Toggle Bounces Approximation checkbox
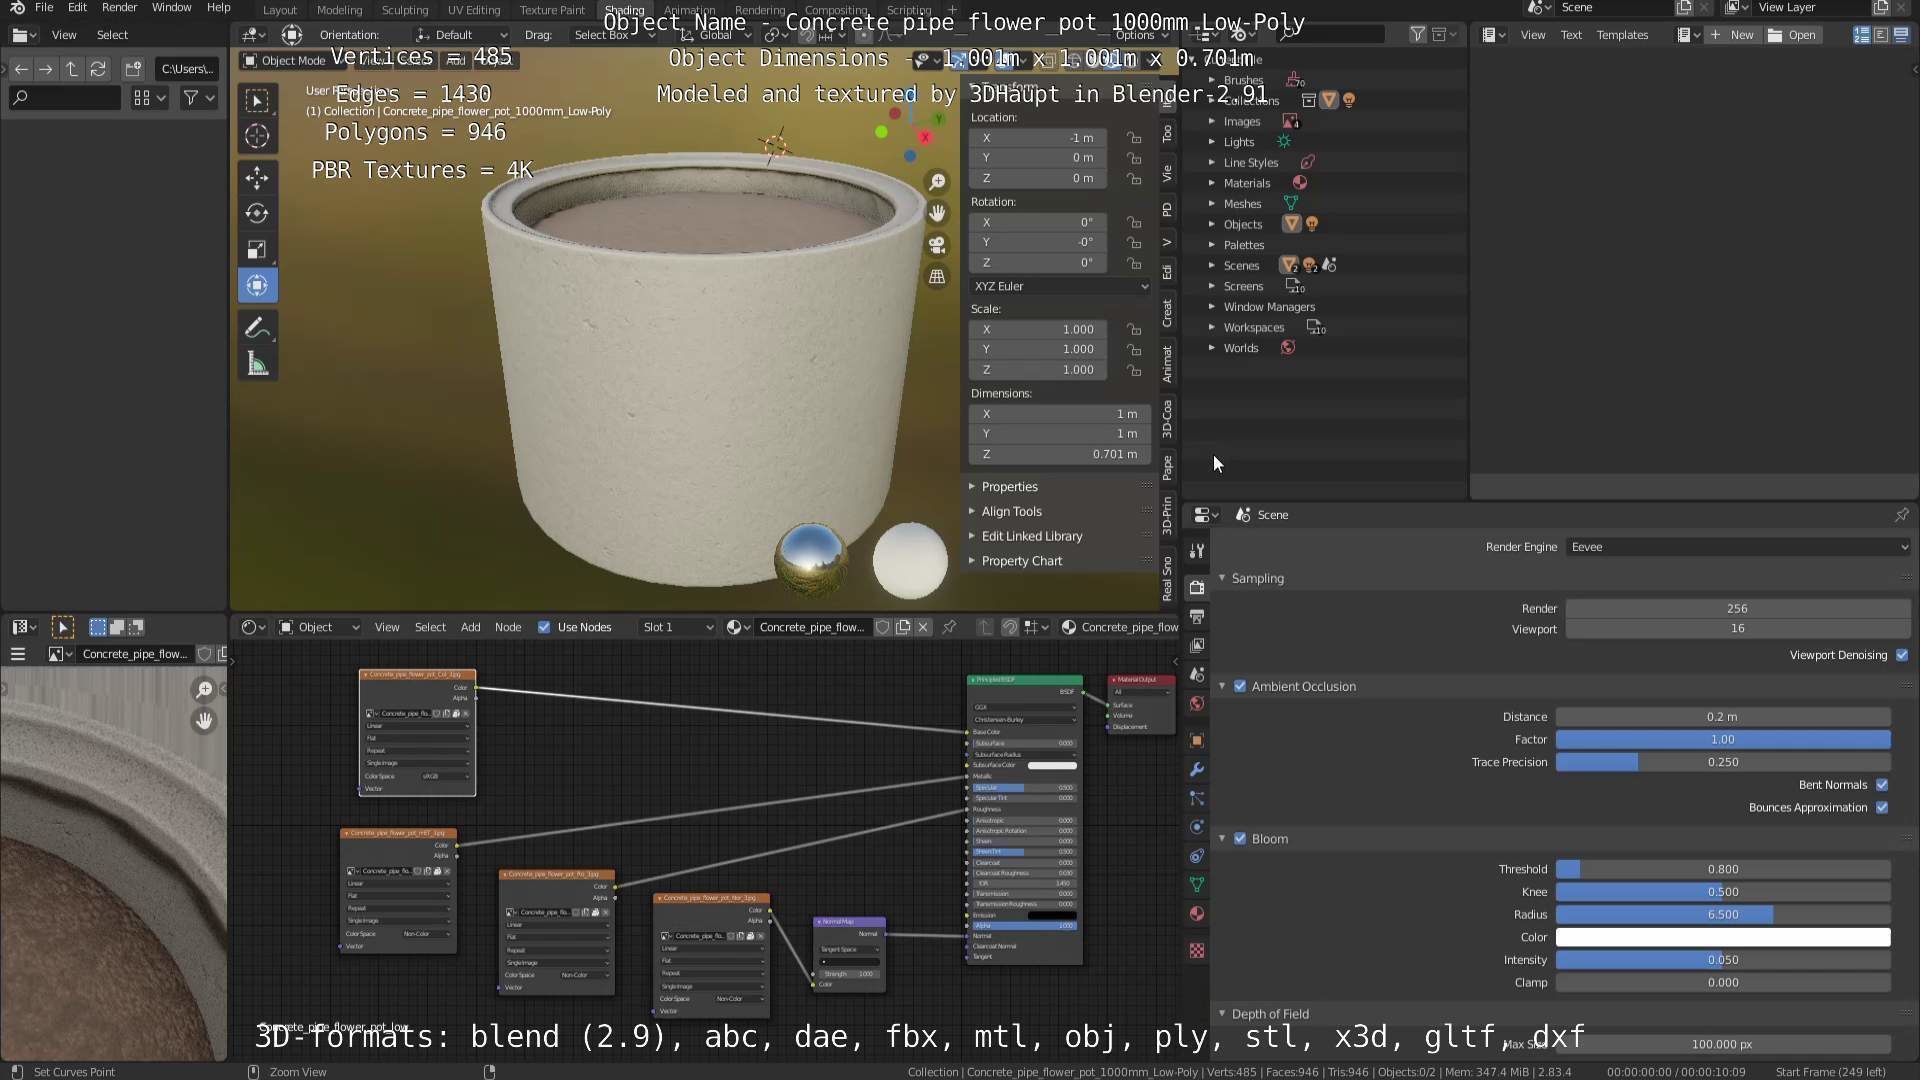 coord(1882,808)
